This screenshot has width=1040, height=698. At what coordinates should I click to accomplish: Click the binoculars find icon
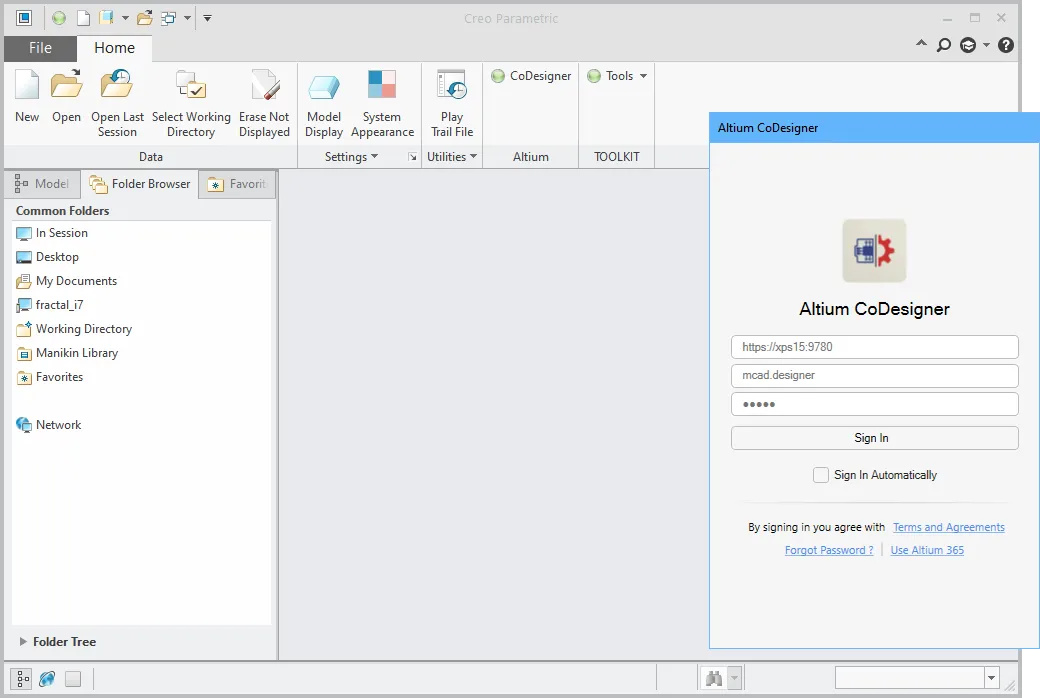[714, 678]
